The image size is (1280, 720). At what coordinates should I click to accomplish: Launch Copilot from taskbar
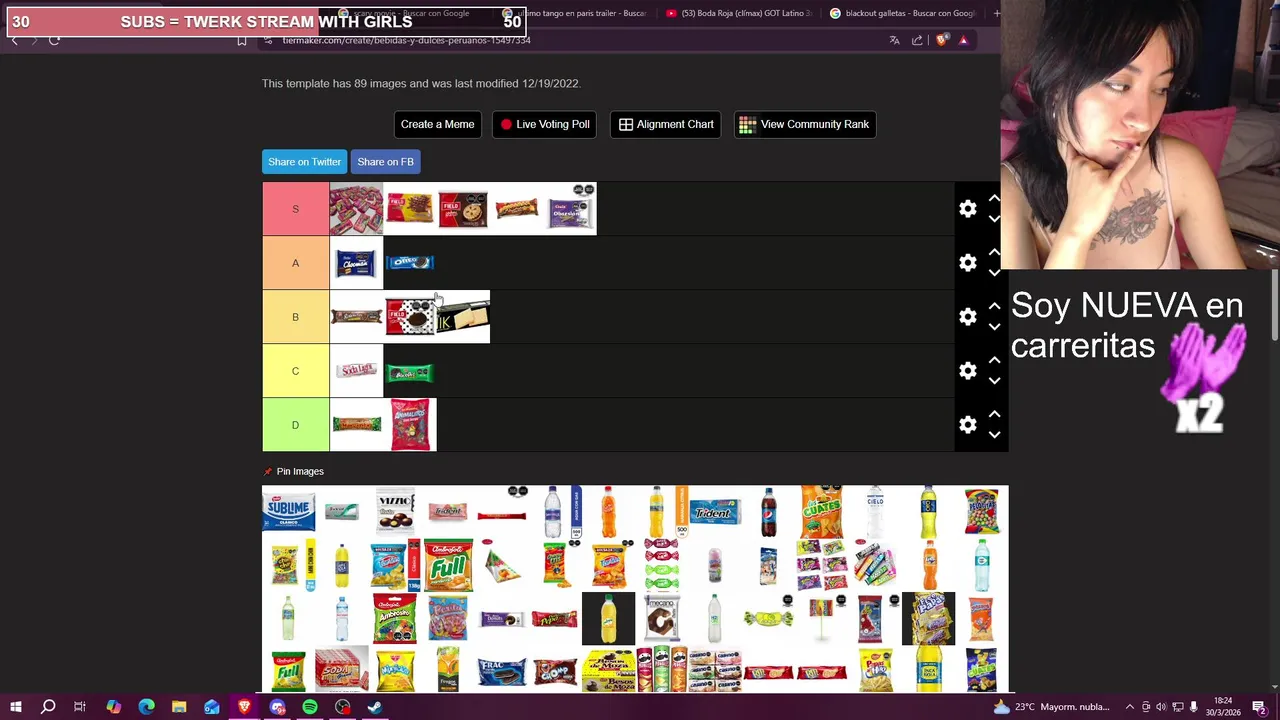click(x=113, y=707)
